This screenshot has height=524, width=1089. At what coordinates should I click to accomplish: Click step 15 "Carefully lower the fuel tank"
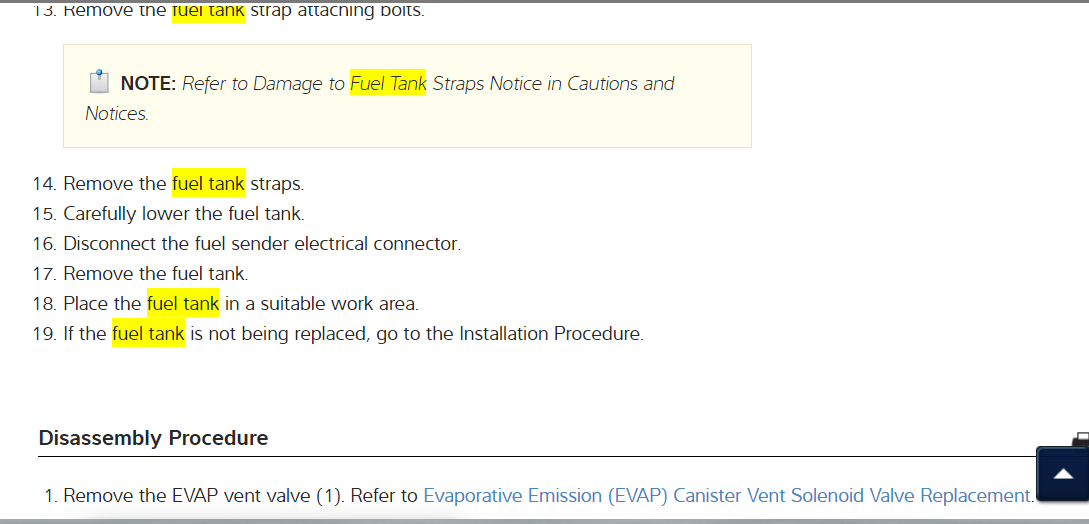click(183, 214)
